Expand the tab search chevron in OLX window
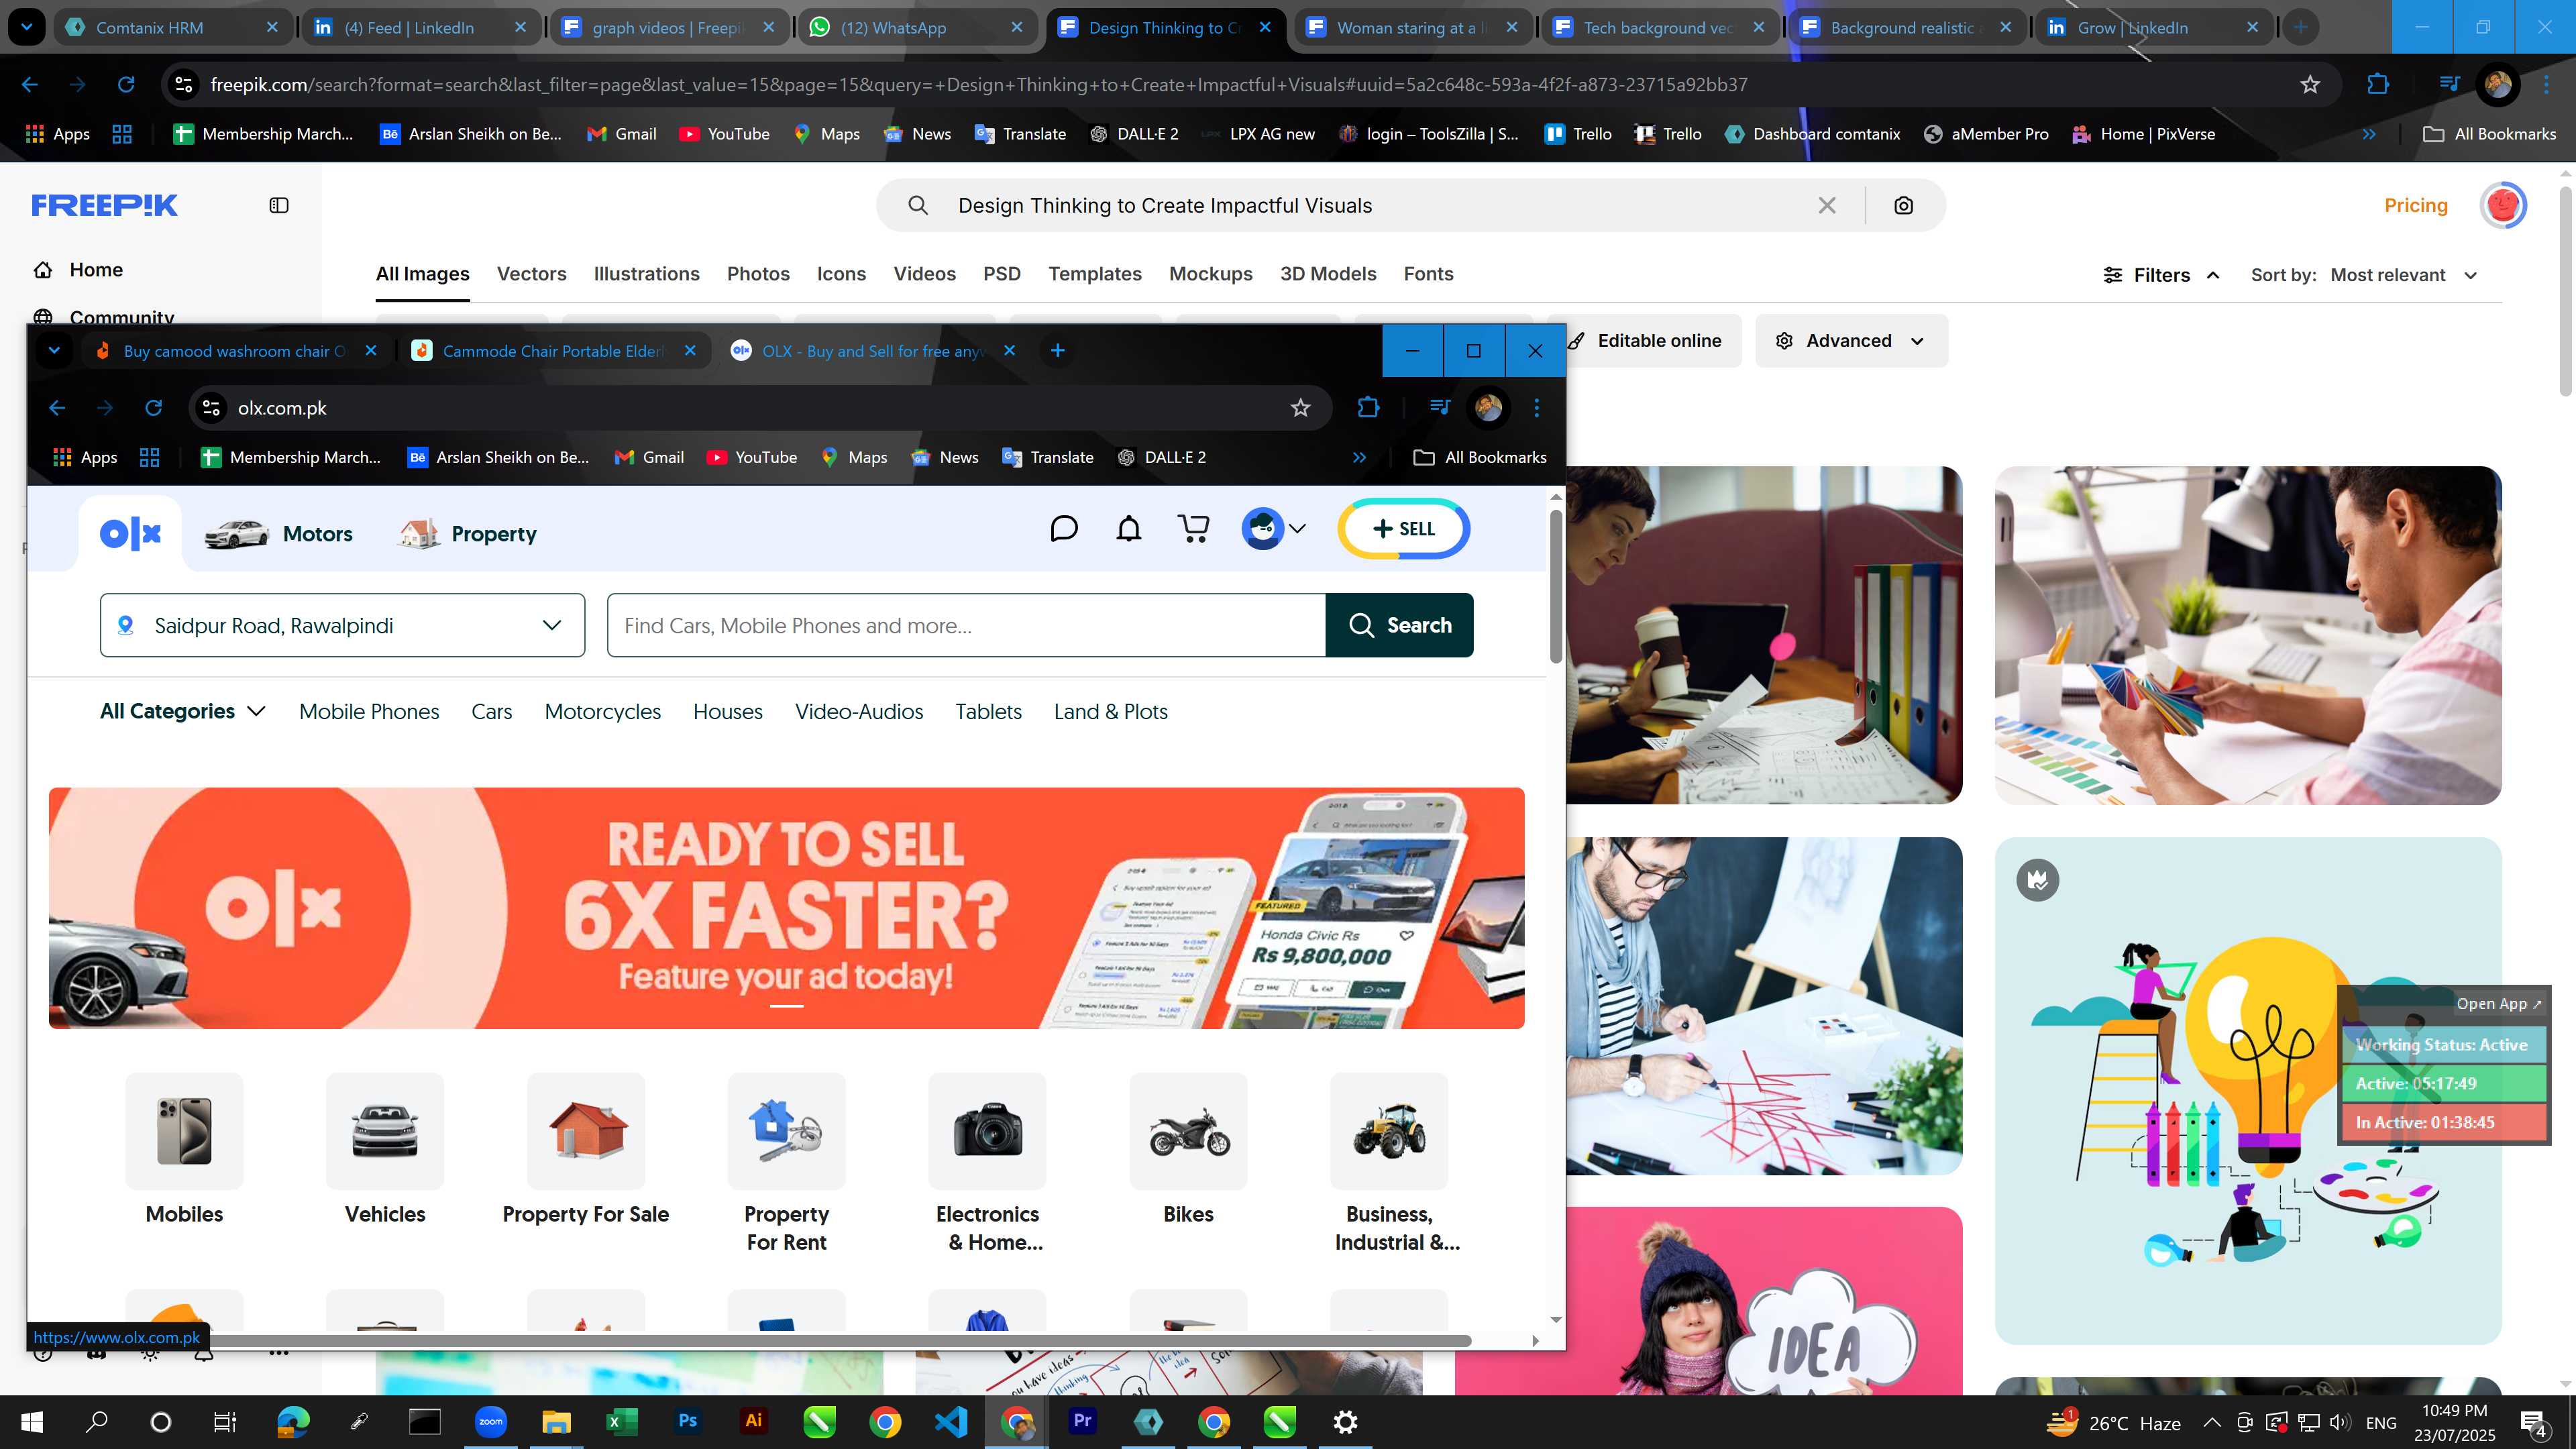This screenshot has height=1449, width=2576. pyautogui.click(x=54, y=350)
